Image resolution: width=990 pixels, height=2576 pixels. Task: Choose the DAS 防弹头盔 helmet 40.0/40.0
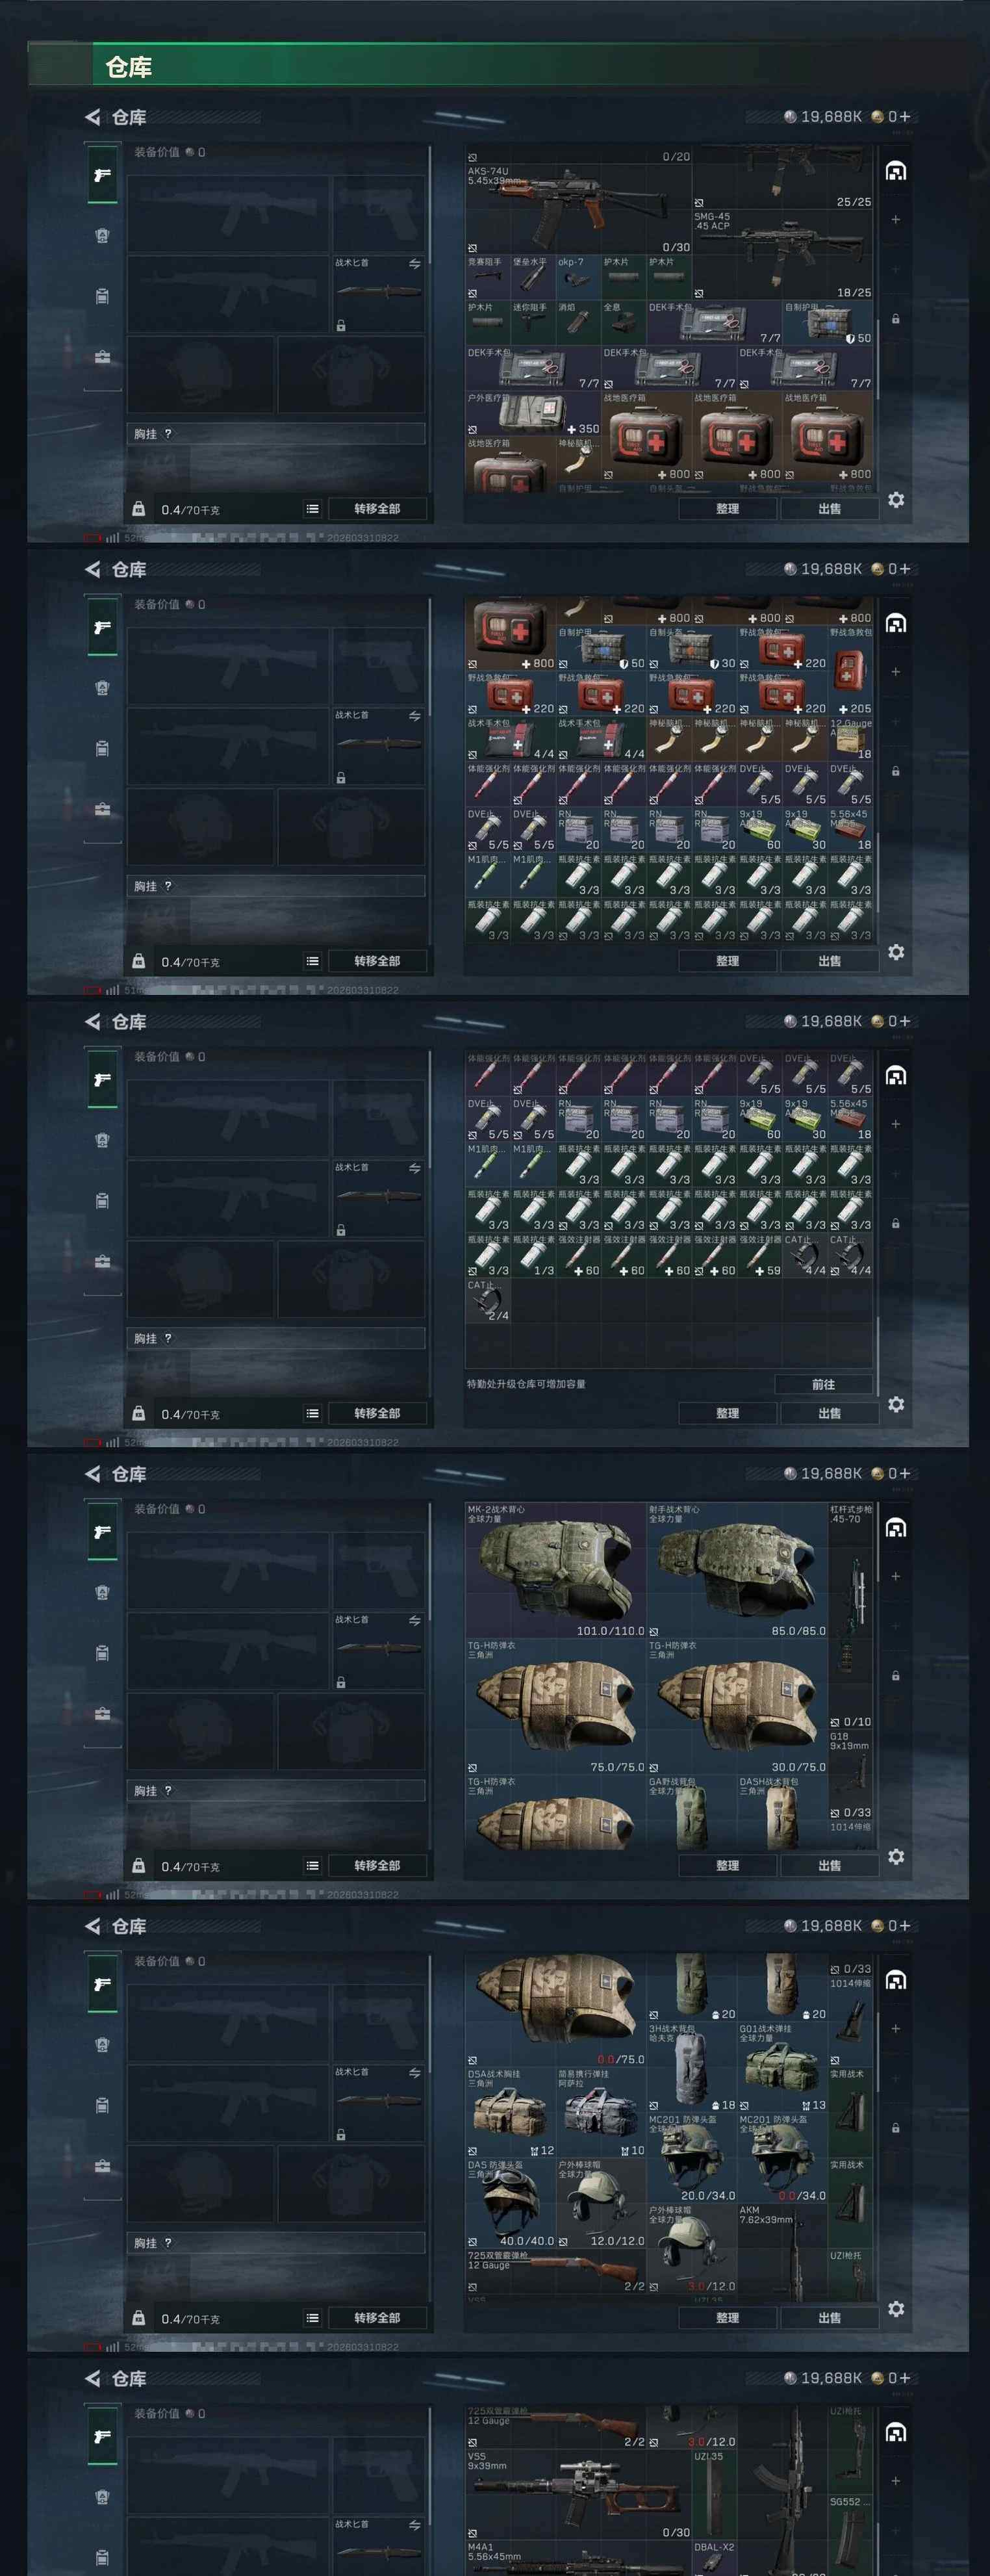point(510,2203)
